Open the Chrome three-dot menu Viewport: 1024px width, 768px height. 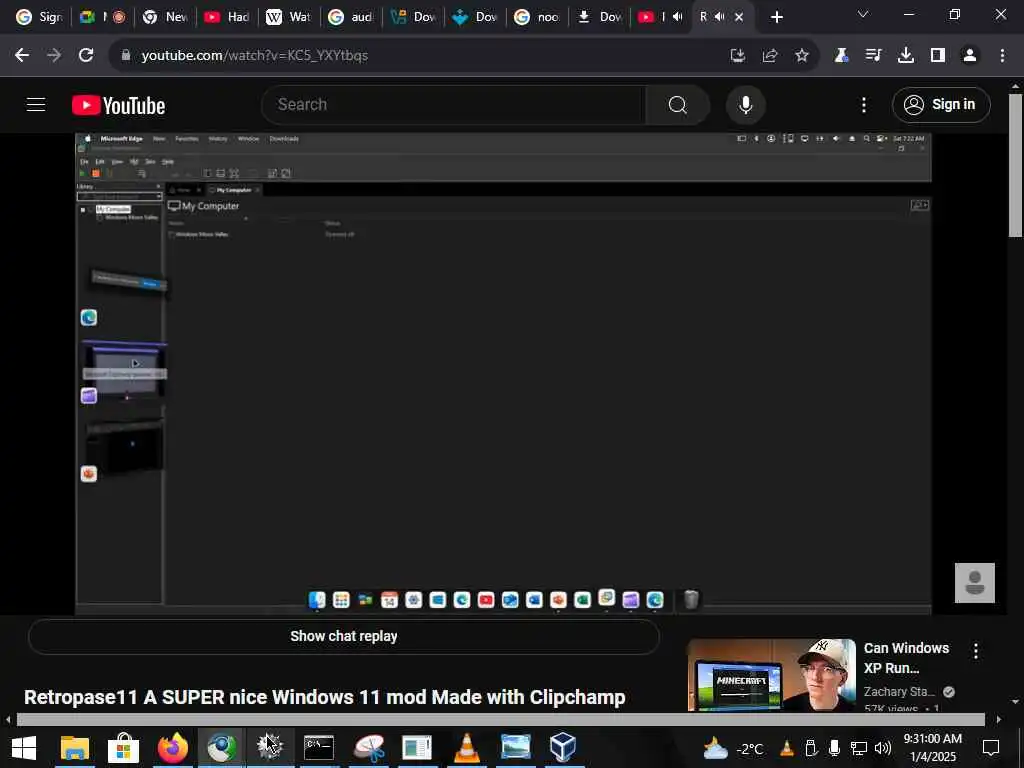pyautogui.click(x=1002, y=56)
